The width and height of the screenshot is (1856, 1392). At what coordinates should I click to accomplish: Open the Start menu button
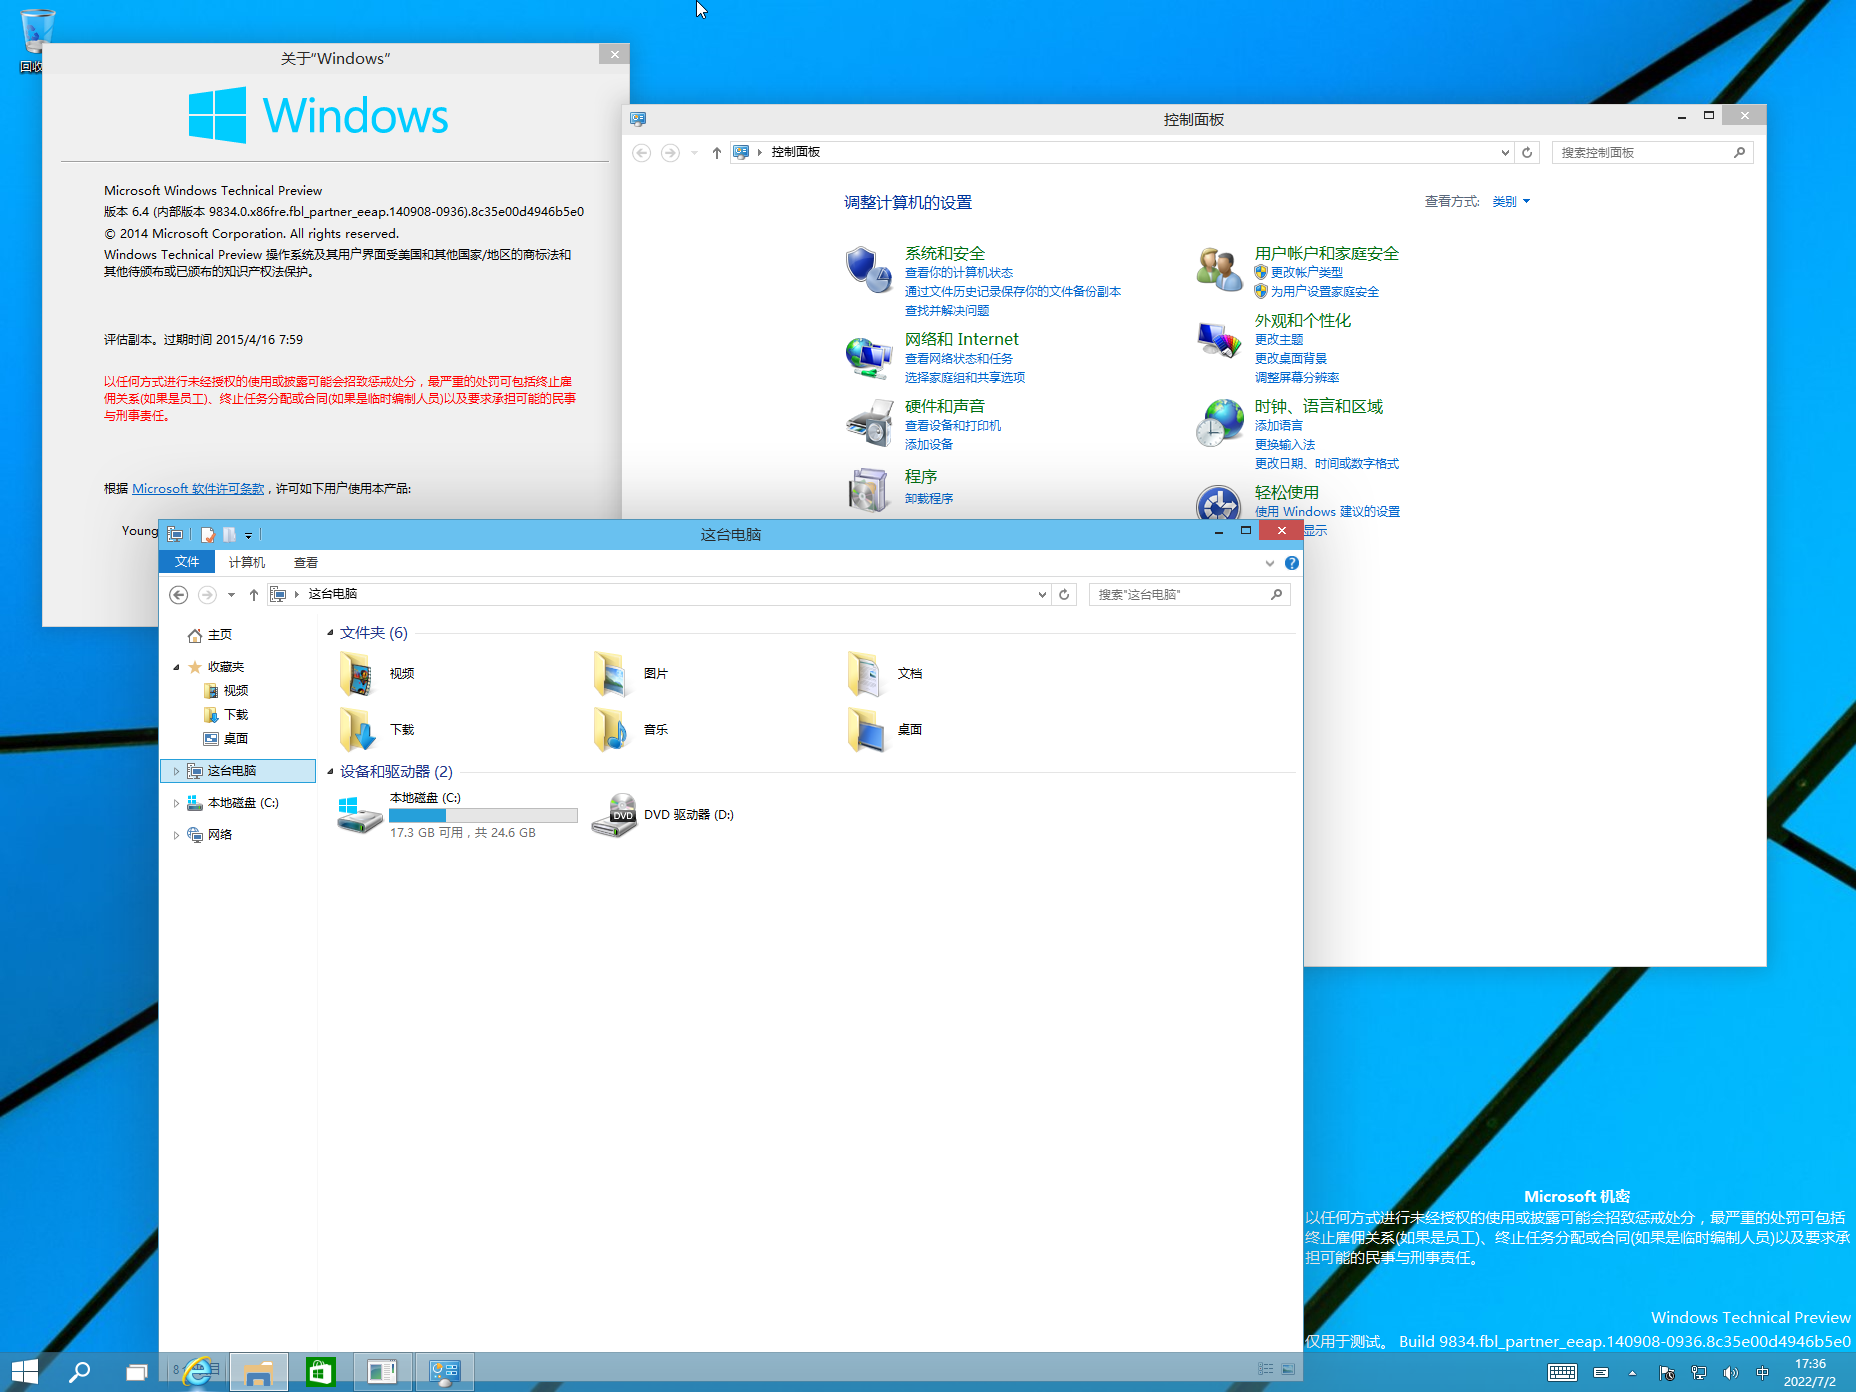[25, 1371]
